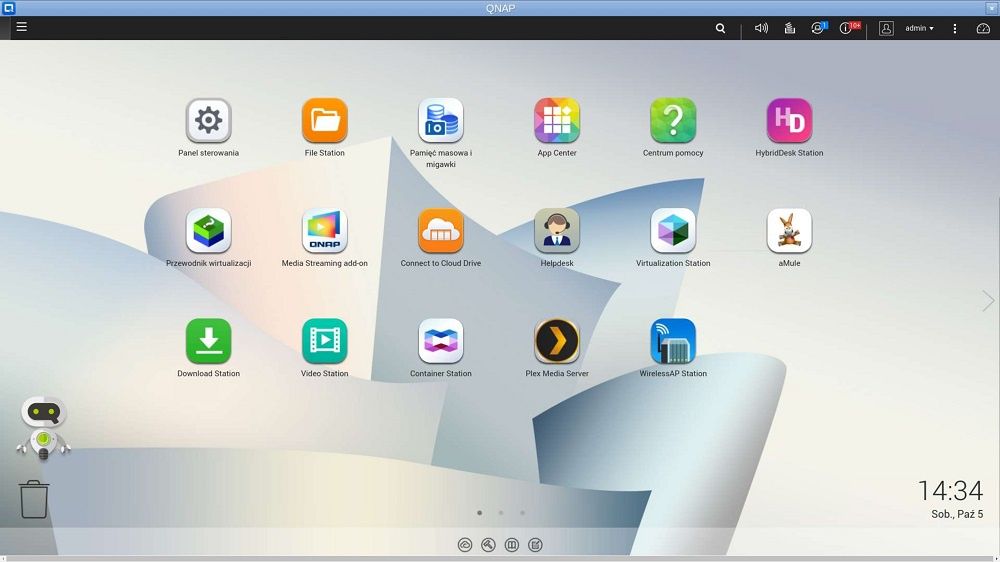Open the robot assistant
Screen dimensions: 1000x562
43,429
